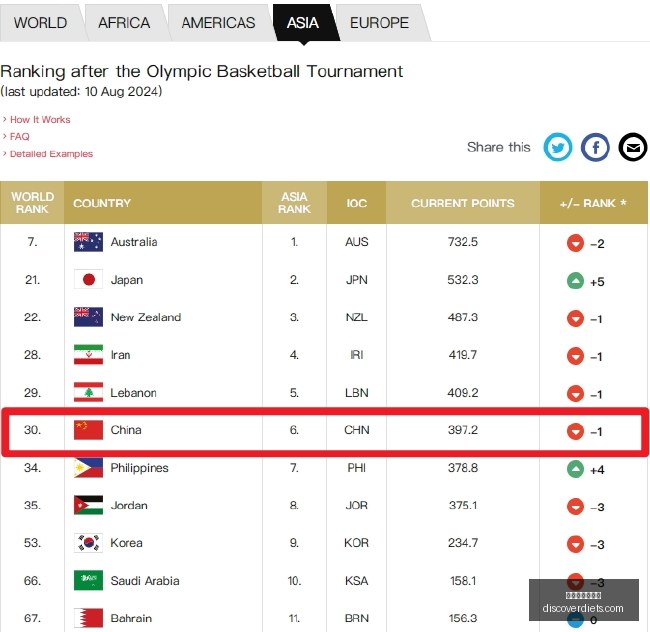Open the AMERICAS rankings tab
Viewport: 650px width, 632px height.
pyautogui.click(x=218, y=23)
